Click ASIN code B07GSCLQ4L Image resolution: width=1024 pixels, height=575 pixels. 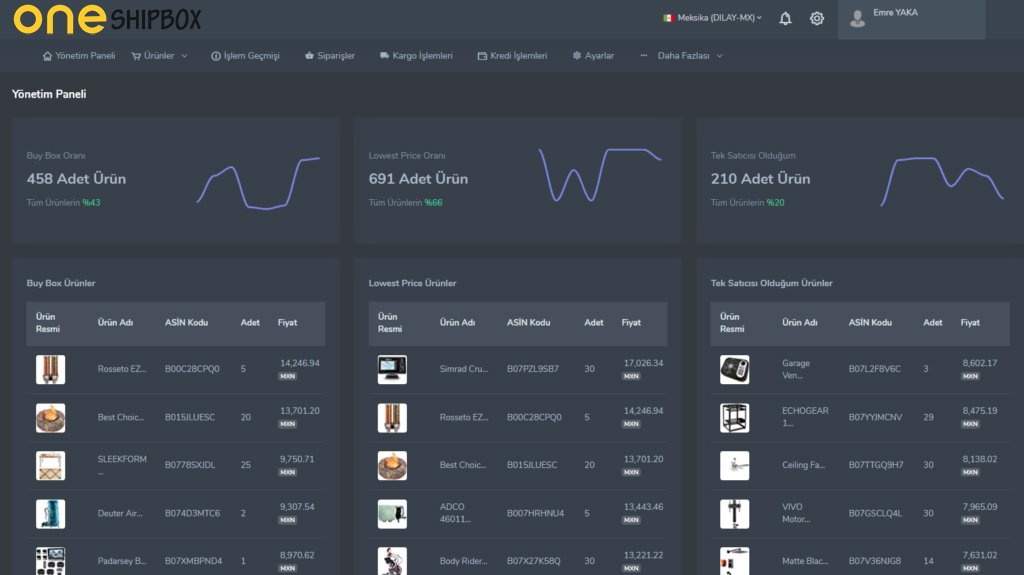tap(875, 514)
